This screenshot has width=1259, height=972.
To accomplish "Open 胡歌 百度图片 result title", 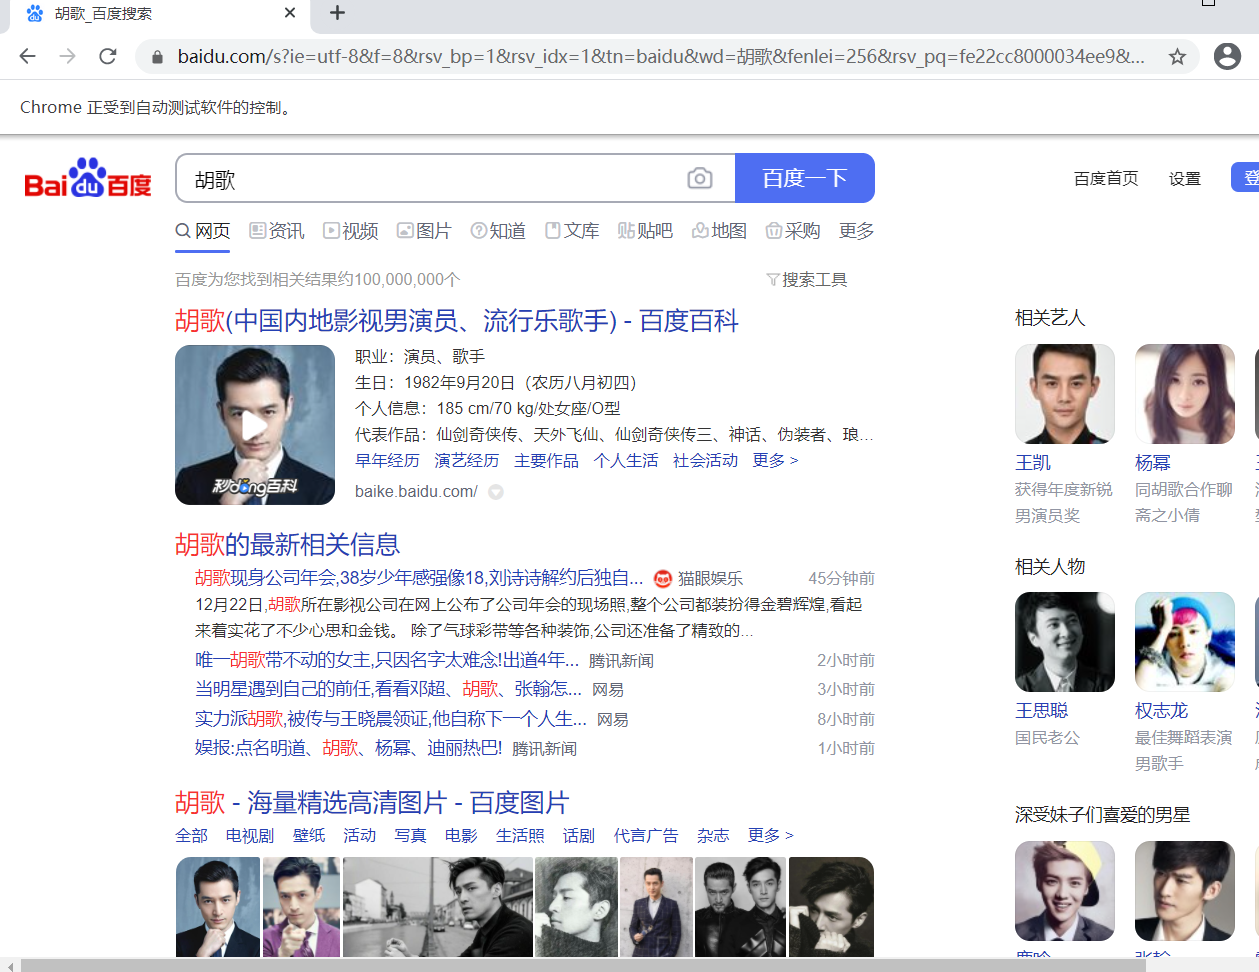I will coord(372,803).
